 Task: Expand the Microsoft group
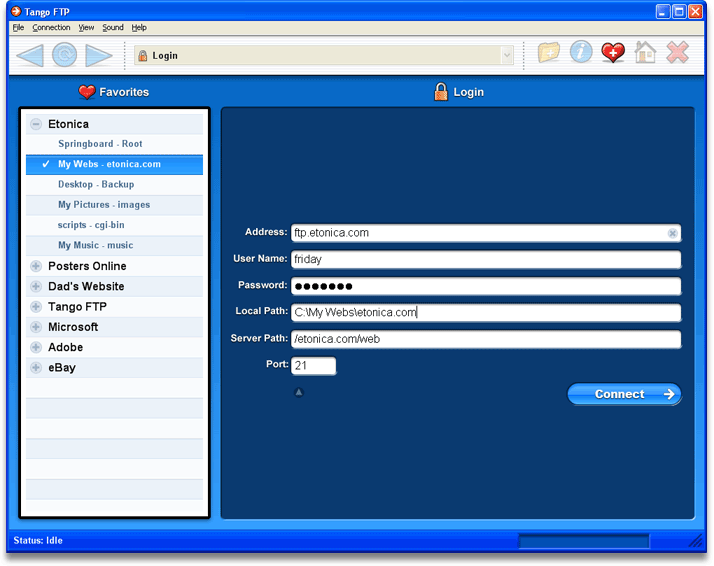(36, 327)
